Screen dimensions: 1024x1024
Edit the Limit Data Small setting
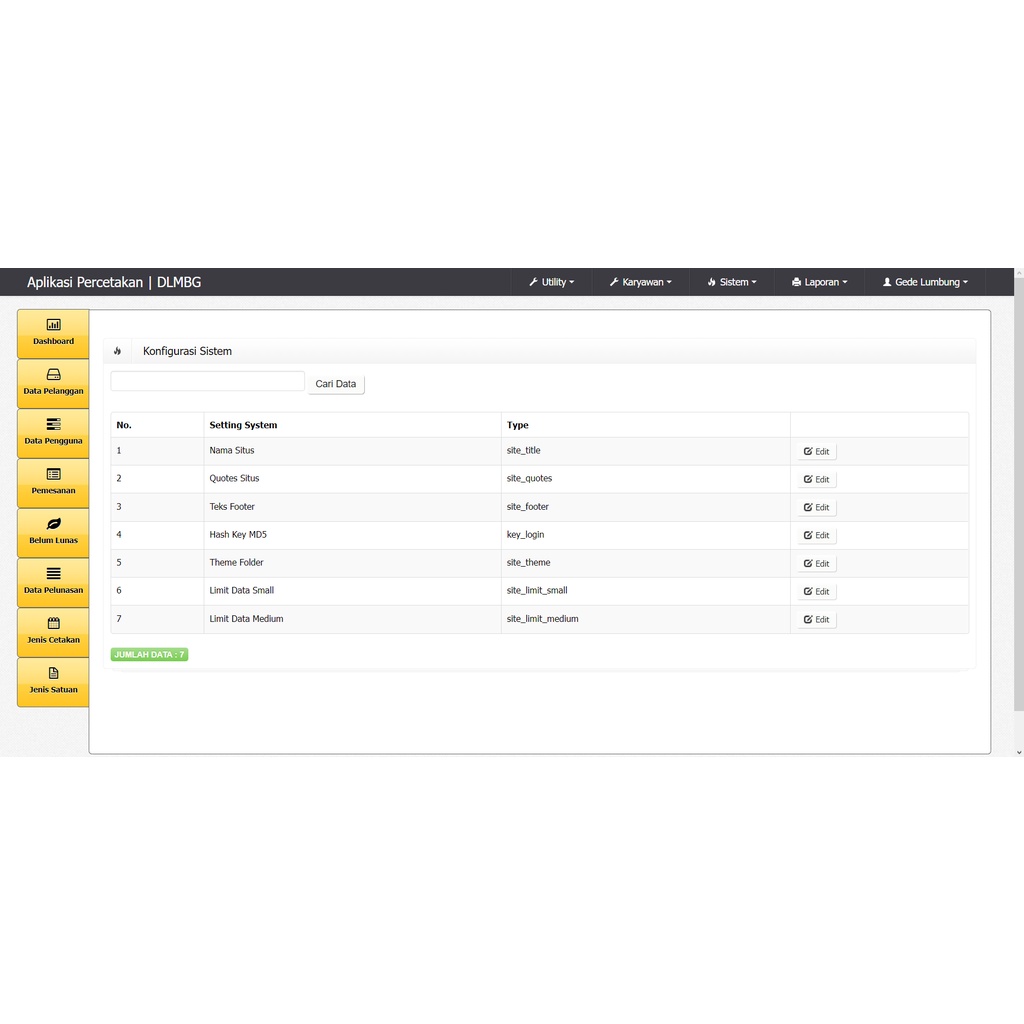click(x=816, y=592)
